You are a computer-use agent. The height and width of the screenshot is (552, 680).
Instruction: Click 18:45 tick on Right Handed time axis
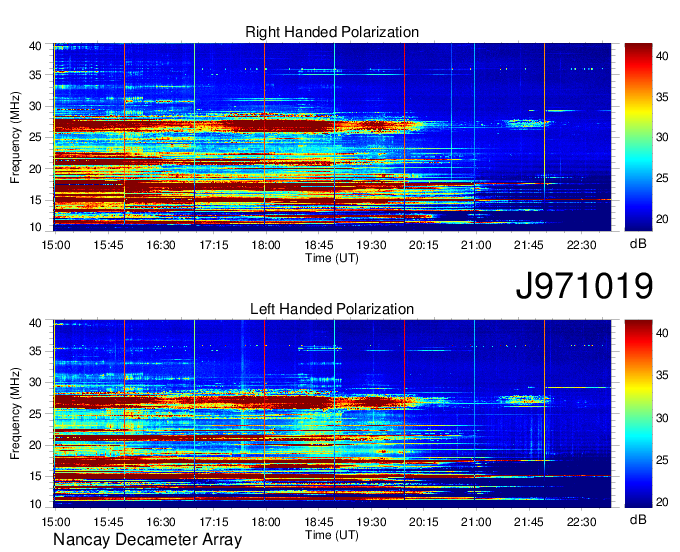pos(319,245)
